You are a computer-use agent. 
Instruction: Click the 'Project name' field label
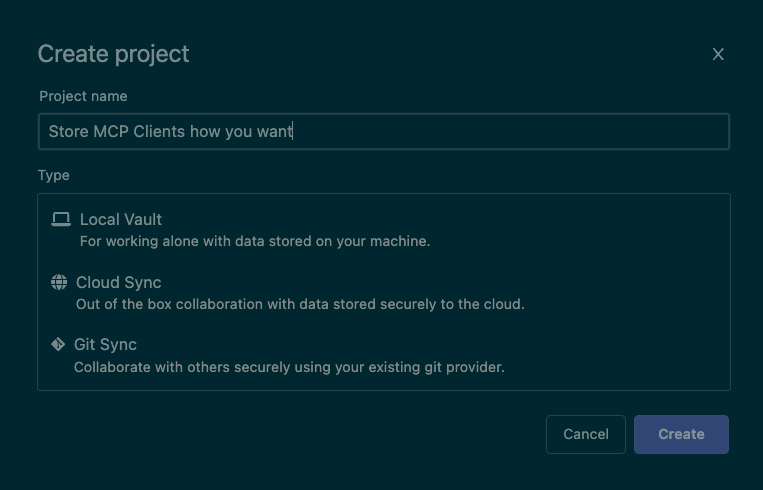83,96
